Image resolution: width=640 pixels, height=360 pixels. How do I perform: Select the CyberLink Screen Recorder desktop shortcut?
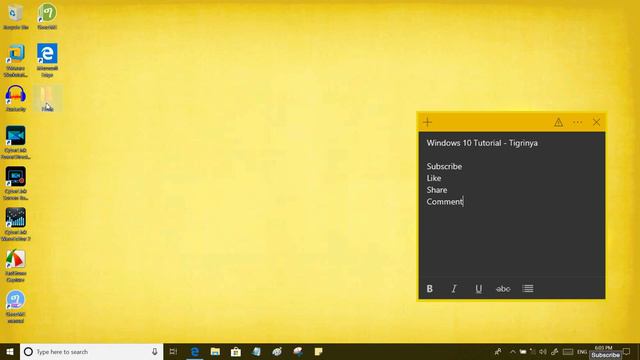16,183
